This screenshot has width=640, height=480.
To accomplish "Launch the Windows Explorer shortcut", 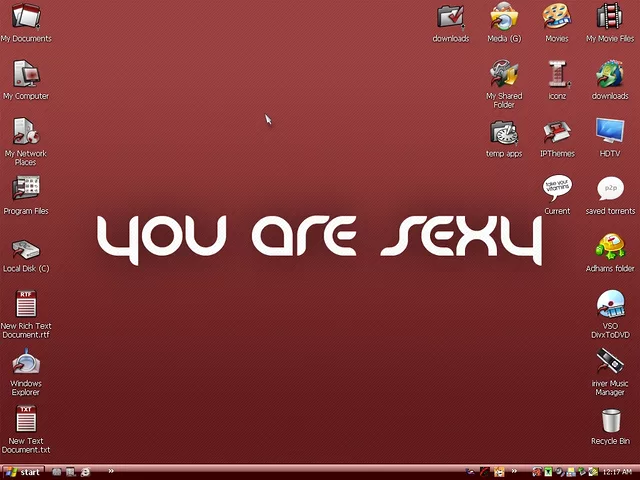I will 26,371.
